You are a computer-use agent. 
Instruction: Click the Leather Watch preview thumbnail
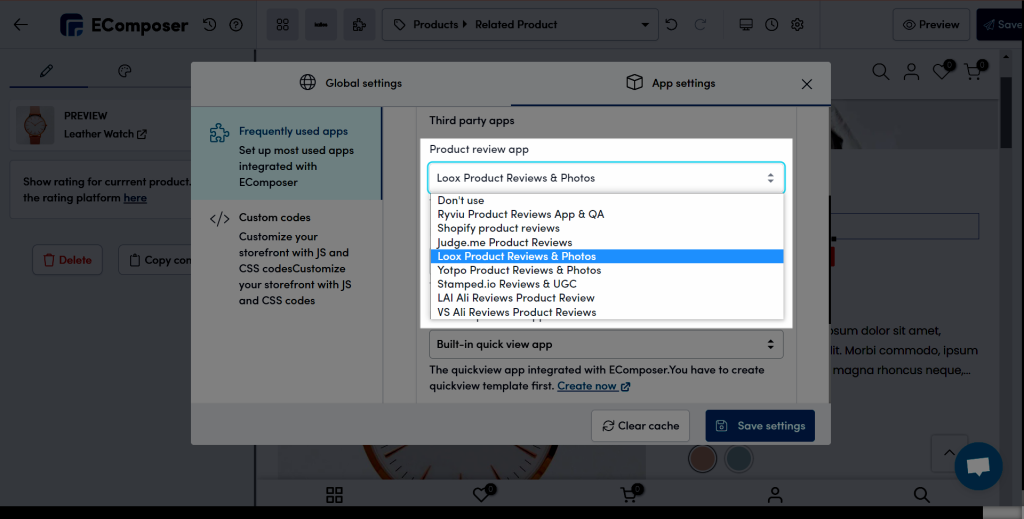pyautogui.click(x=35, y=125)
